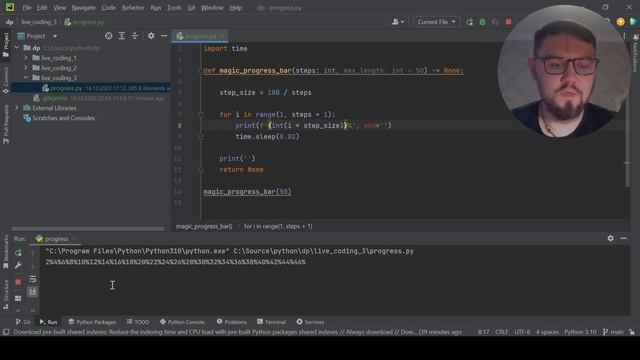Collapse the dp root folder
This screenshot has height=360, width=640.
17,48
